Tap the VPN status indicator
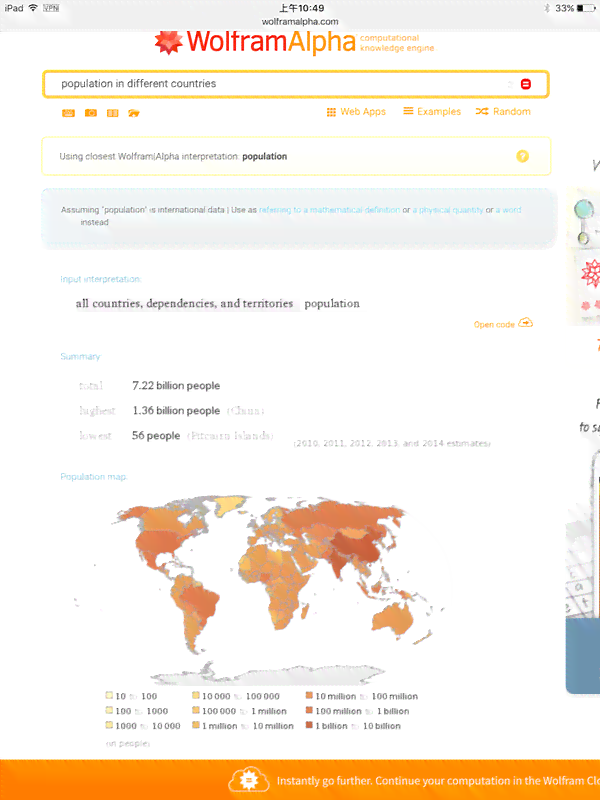The image size is (600, 800). pos(51,8)
